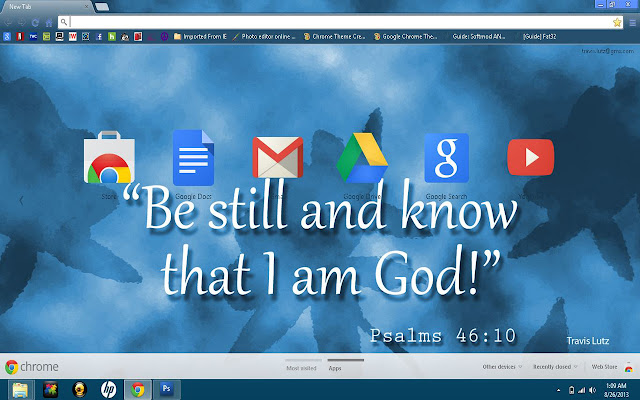
Task: Click the Web Store link
Action: pos(604,367)
